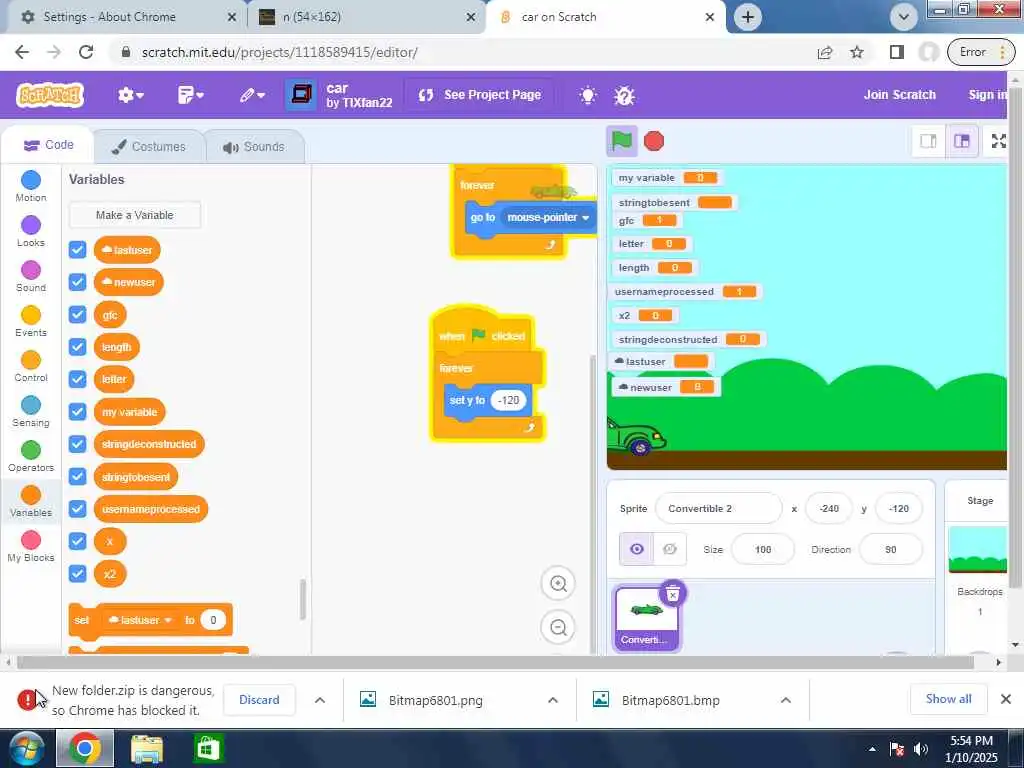Select the Stage backdrop thumbnail
This screenshot has width=1024, height=768.
coord(978,550)
